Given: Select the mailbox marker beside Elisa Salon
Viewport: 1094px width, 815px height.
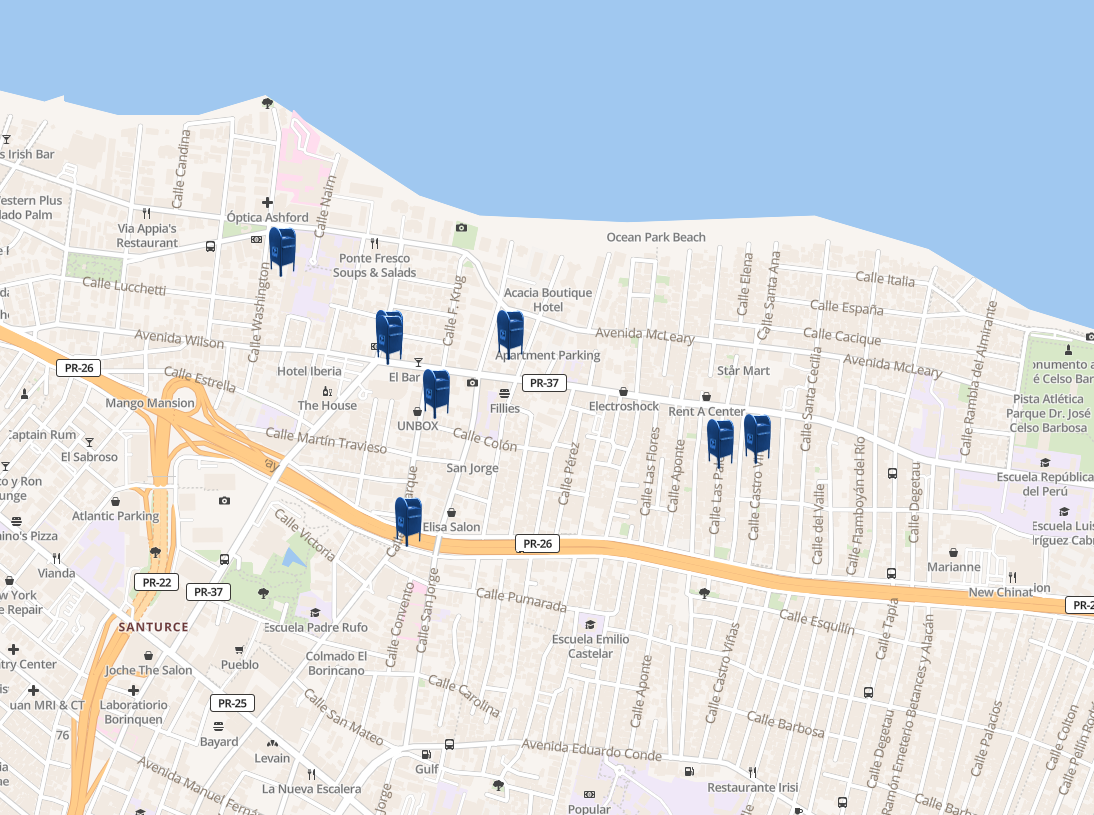Looking at the screenshot, I should [408, 520].
